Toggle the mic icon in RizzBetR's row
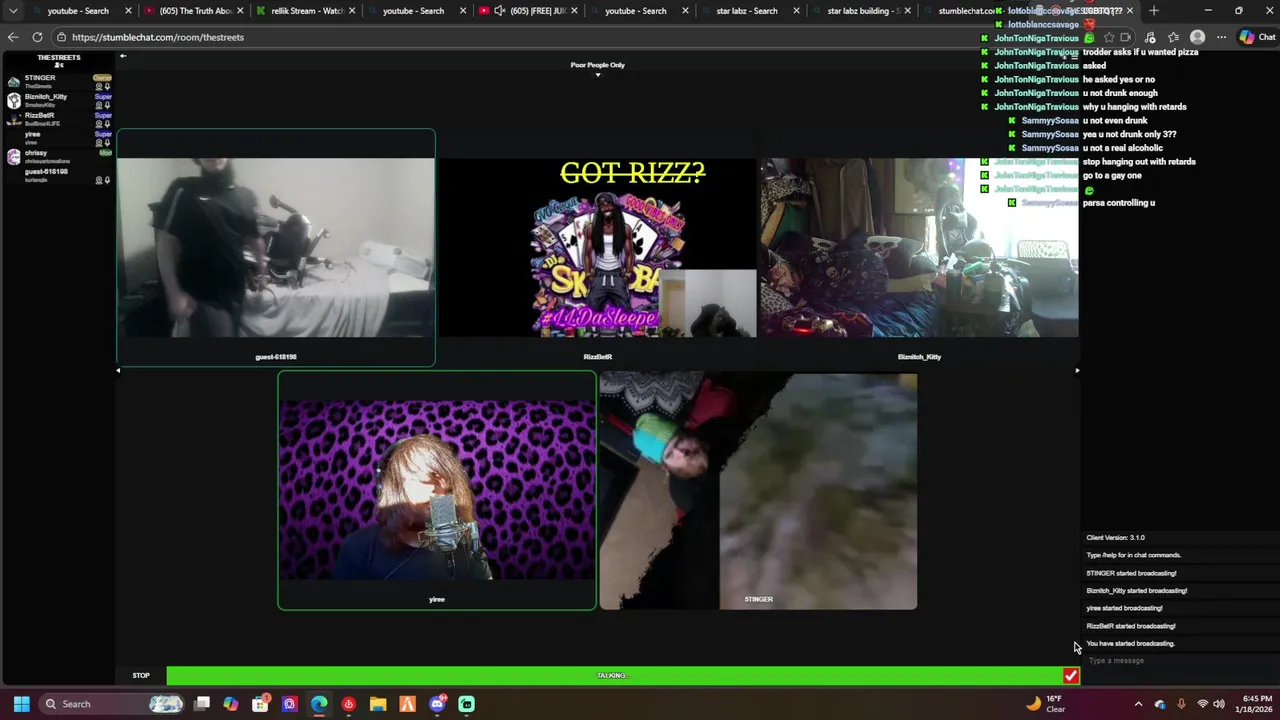Image resolution: width=1280 pixels, height=720 pixels. tap(107, 124)
